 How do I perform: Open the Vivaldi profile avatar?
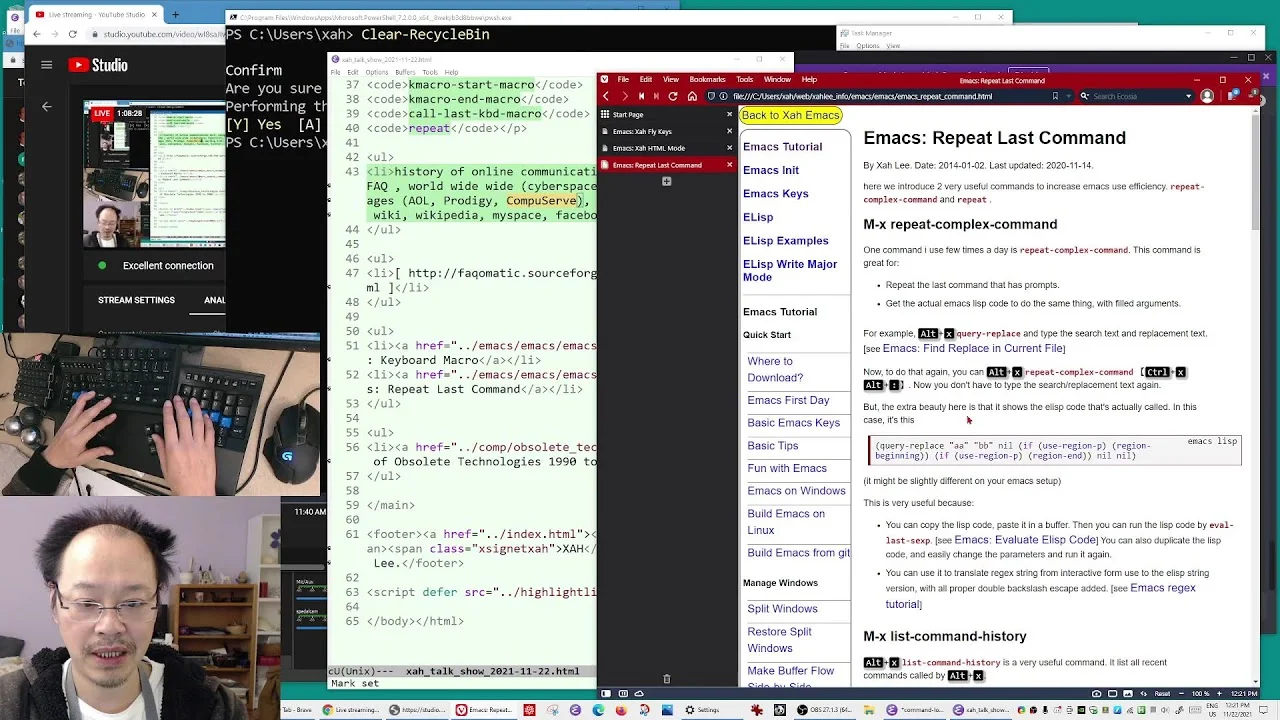point(1207,97)
